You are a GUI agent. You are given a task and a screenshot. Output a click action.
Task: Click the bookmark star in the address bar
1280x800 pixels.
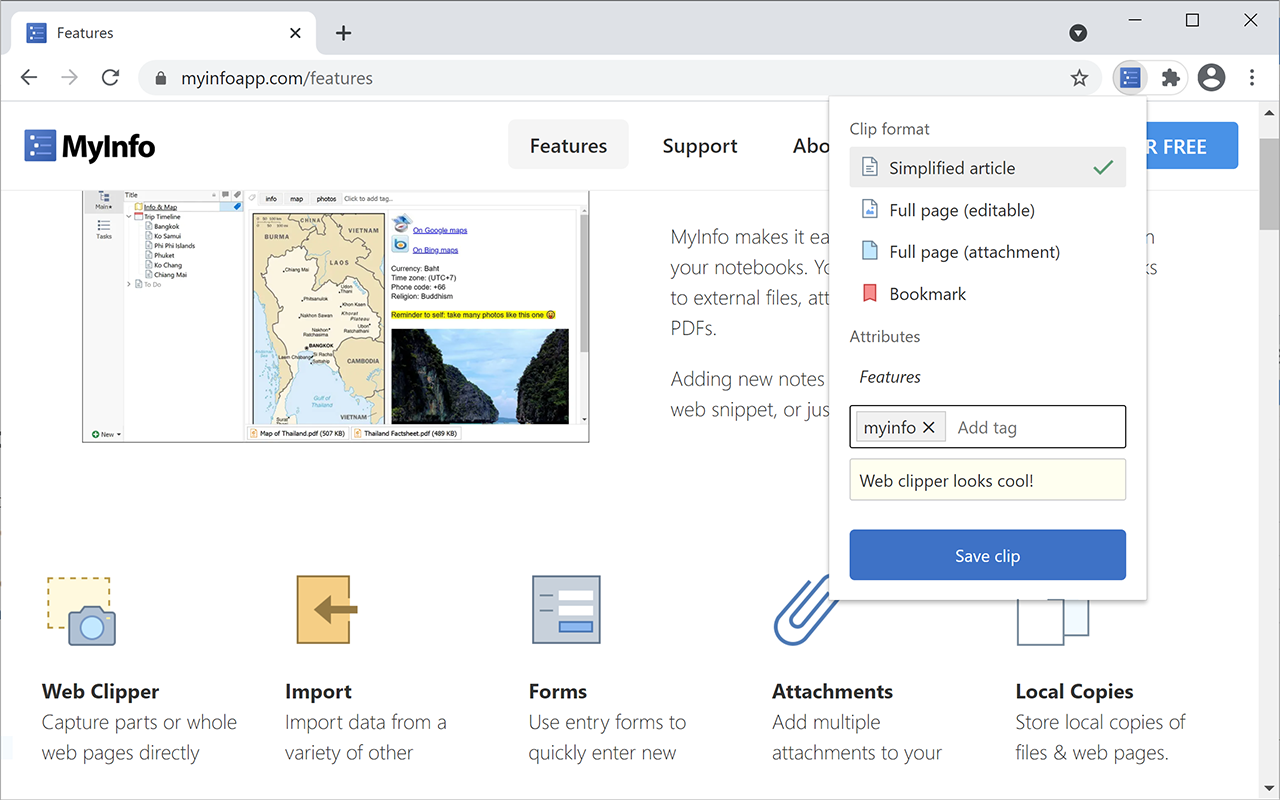(x=1079, y=77)
